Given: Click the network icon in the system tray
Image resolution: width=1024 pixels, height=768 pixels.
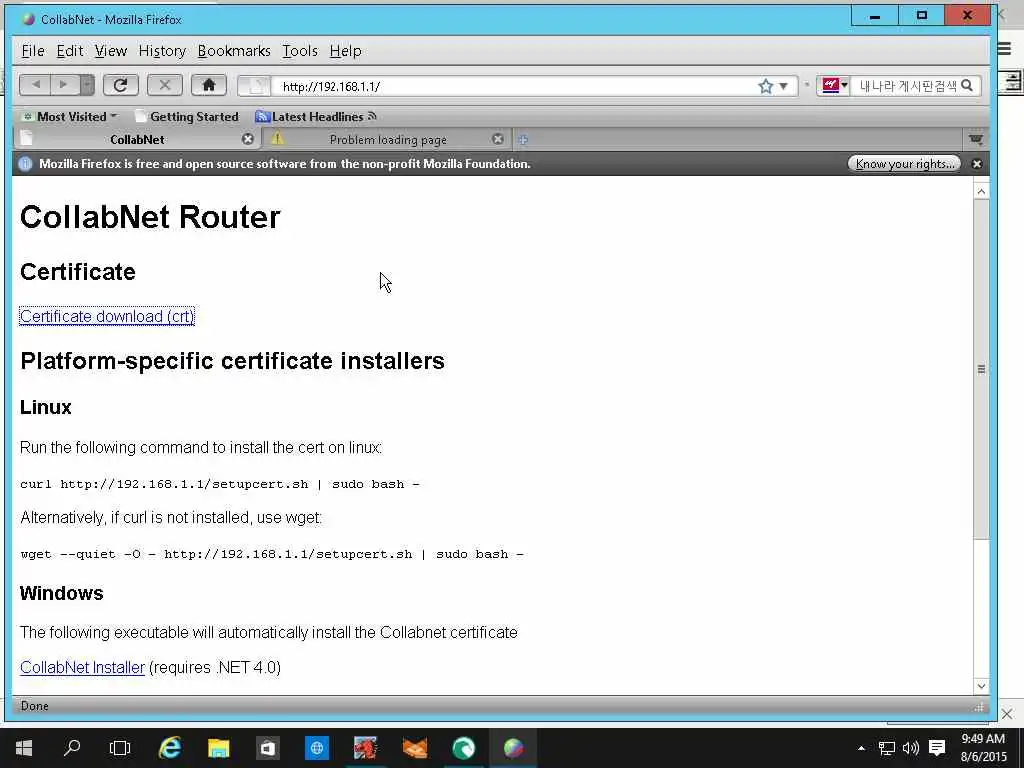Looking at the screenshot, I should [x=886, y=748].
